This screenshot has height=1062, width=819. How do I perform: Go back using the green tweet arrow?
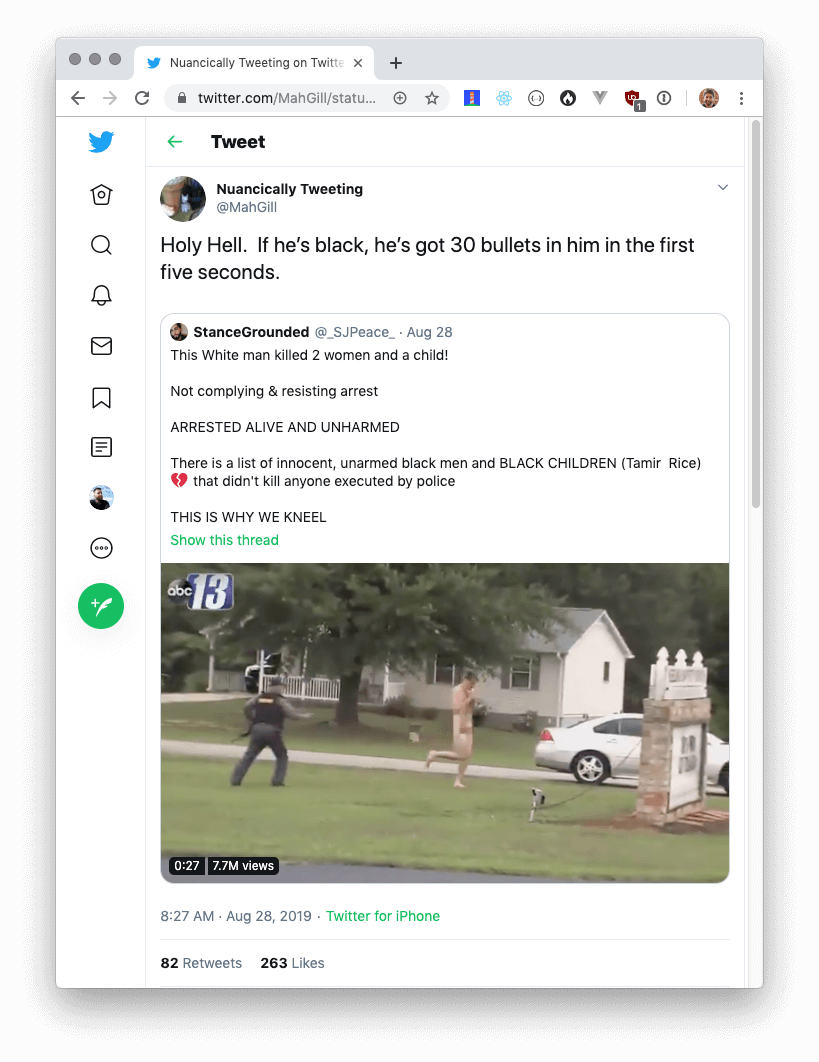175,142
